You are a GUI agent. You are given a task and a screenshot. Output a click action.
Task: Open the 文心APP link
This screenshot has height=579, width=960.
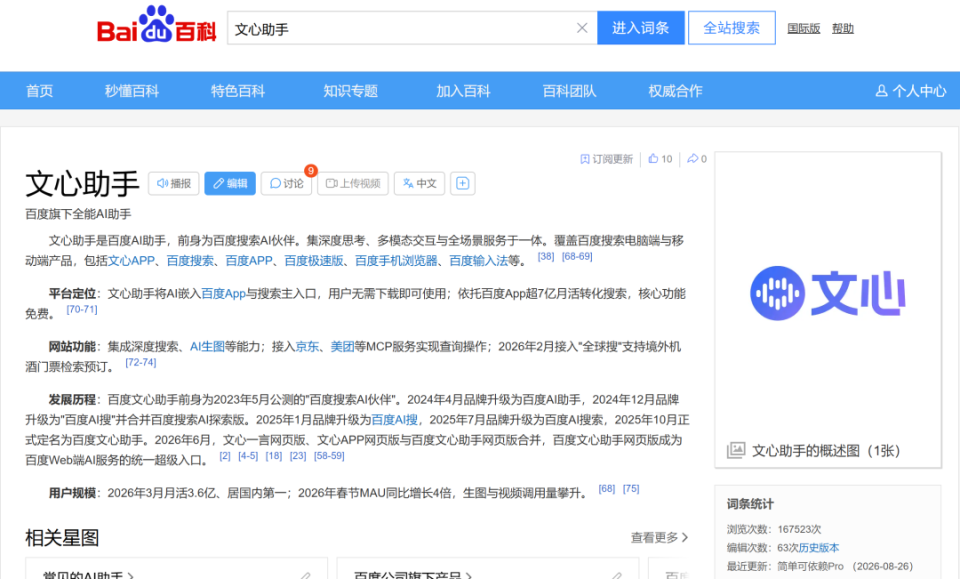pyautogui.click(x=132, y=261)
